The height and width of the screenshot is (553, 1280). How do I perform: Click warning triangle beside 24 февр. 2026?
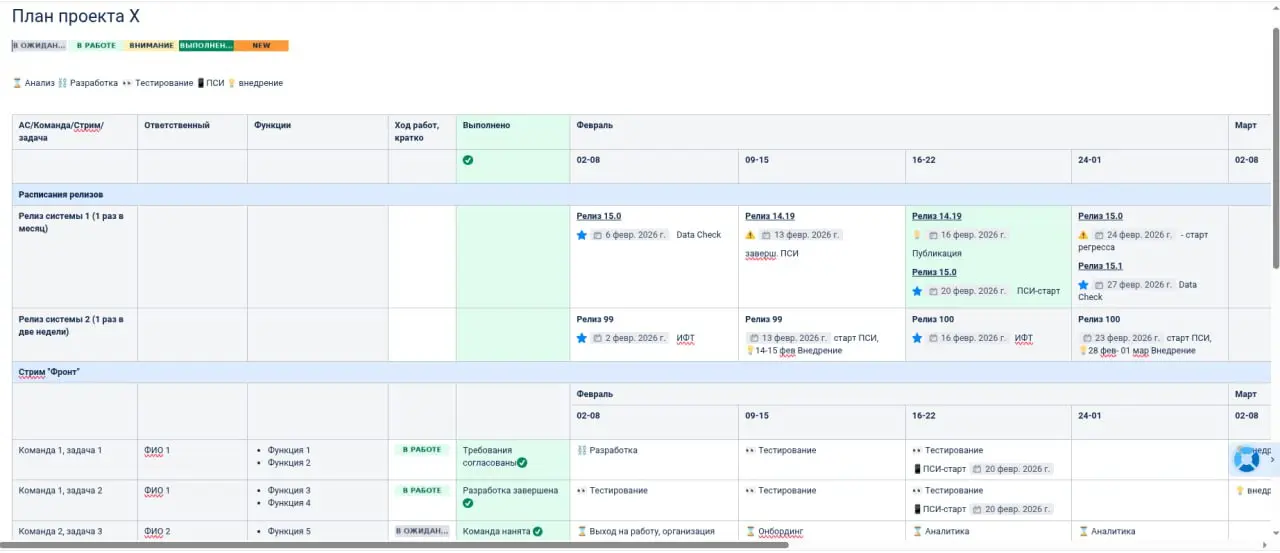coord(1083,235)
